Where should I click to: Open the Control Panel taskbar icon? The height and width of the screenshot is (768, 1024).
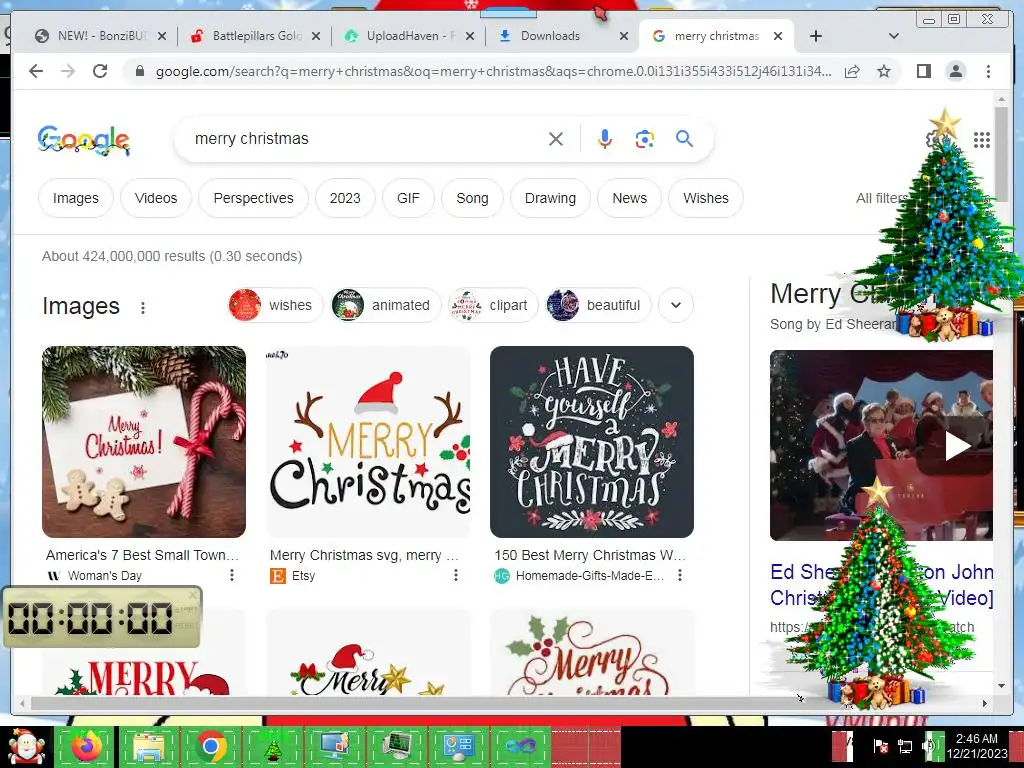(x=458, y=748)
